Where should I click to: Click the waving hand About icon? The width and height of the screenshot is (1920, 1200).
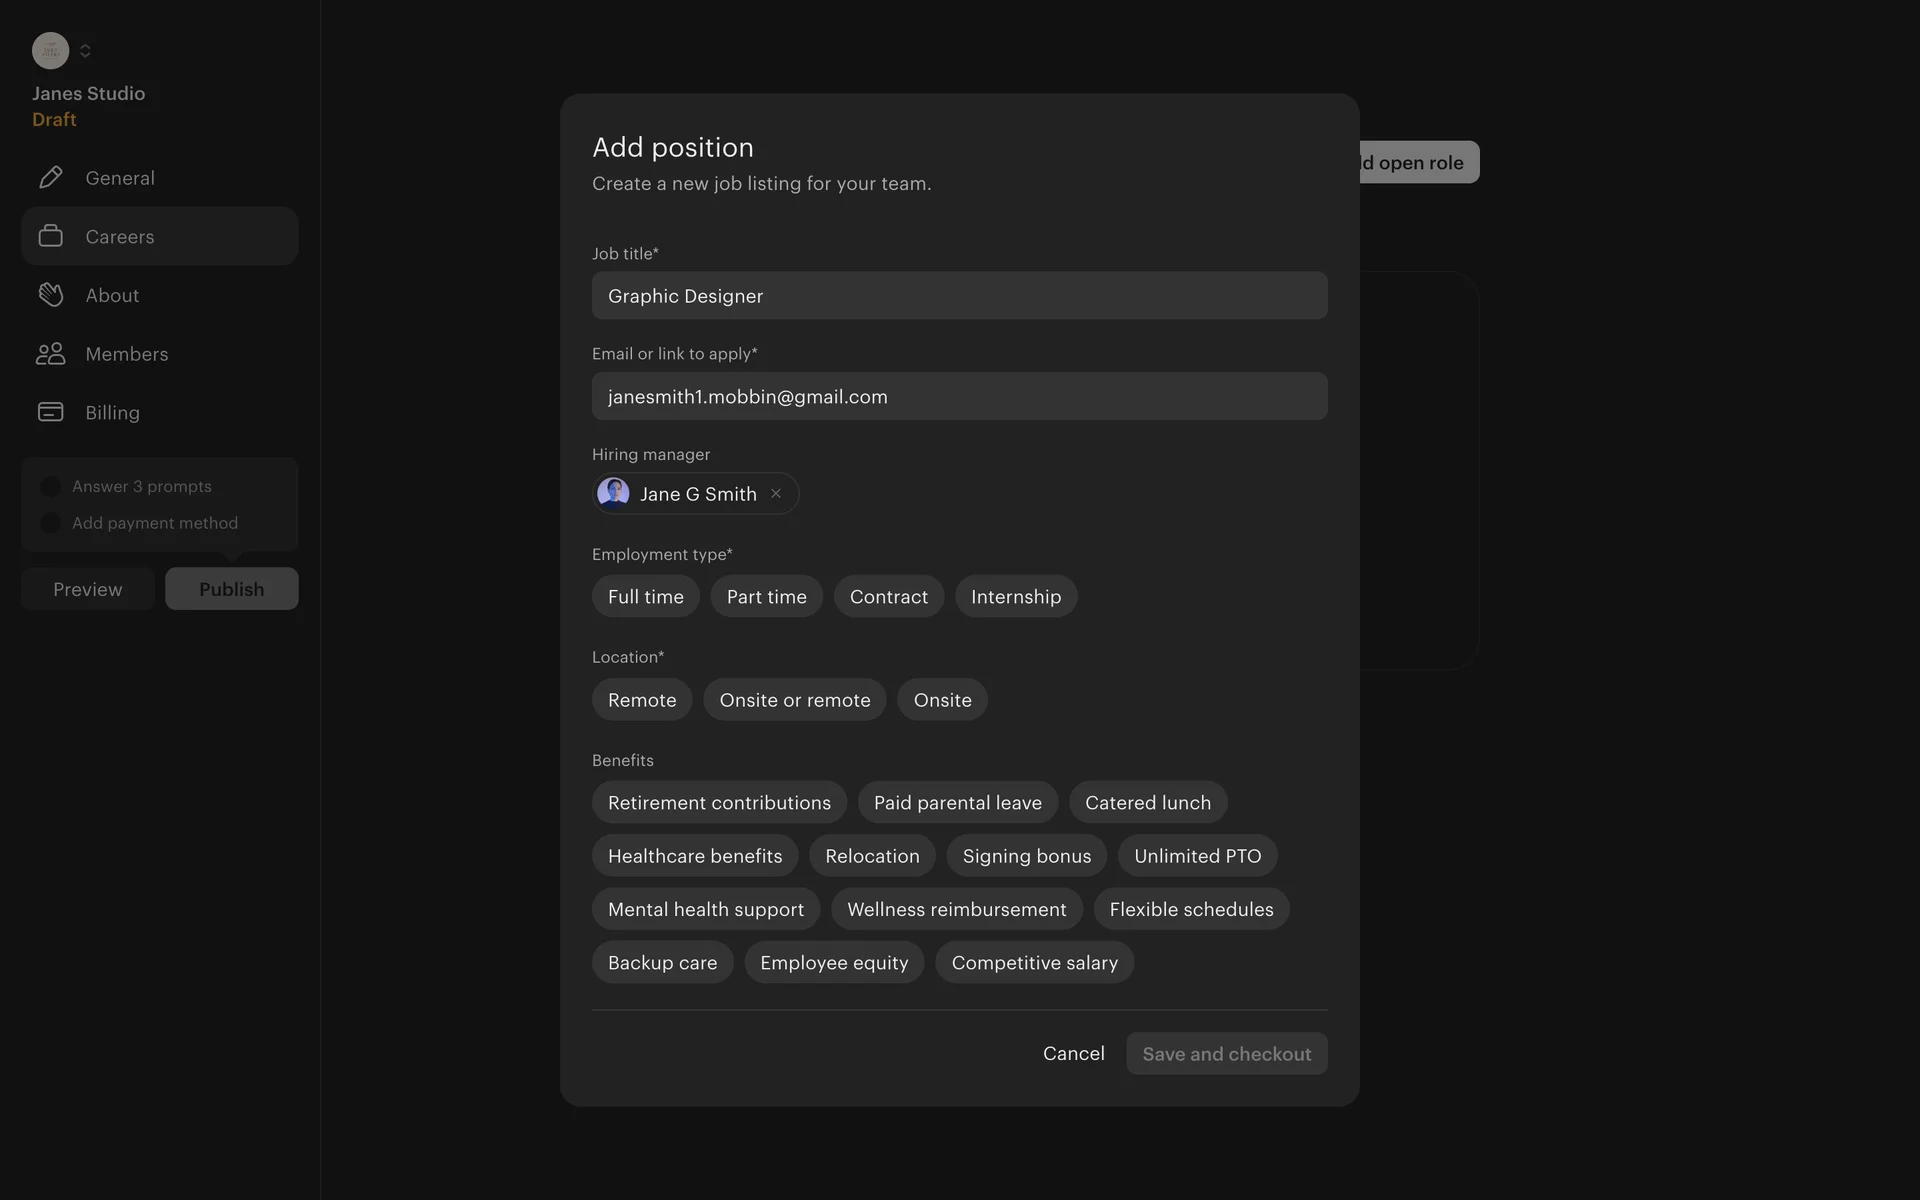[50, 295]
